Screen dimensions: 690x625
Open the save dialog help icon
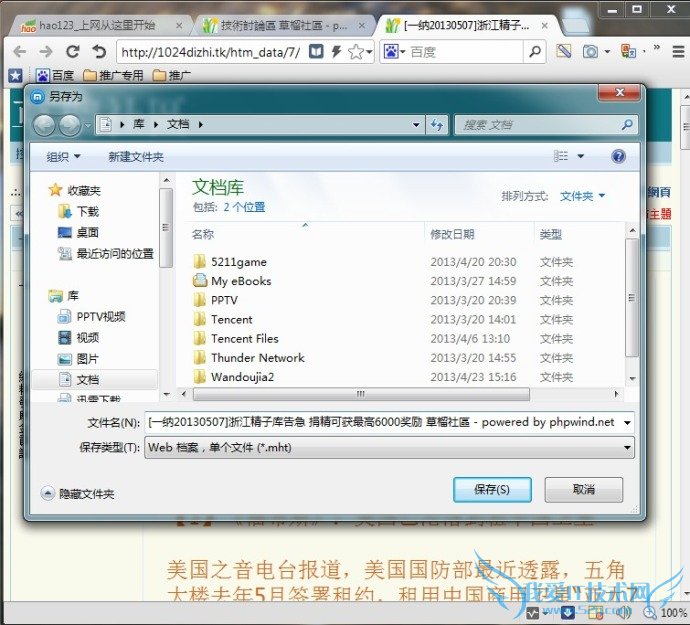click(618, 156)
